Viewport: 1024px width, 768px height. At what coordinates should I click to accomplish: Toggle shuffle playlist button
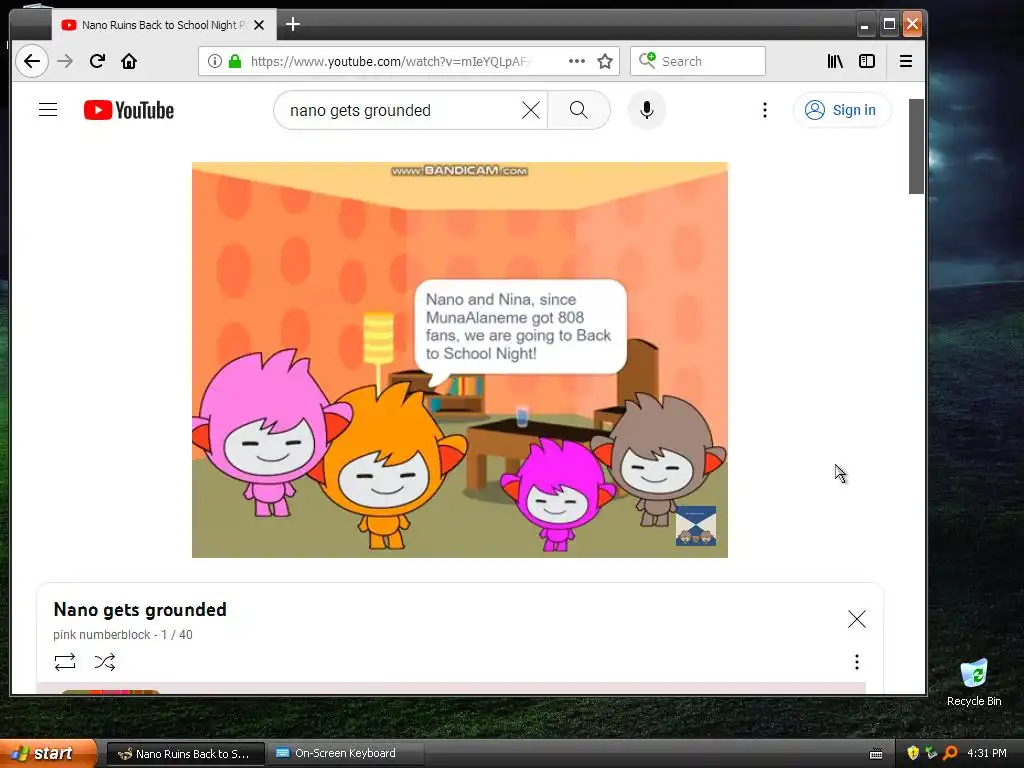click(x=104, y=662)
